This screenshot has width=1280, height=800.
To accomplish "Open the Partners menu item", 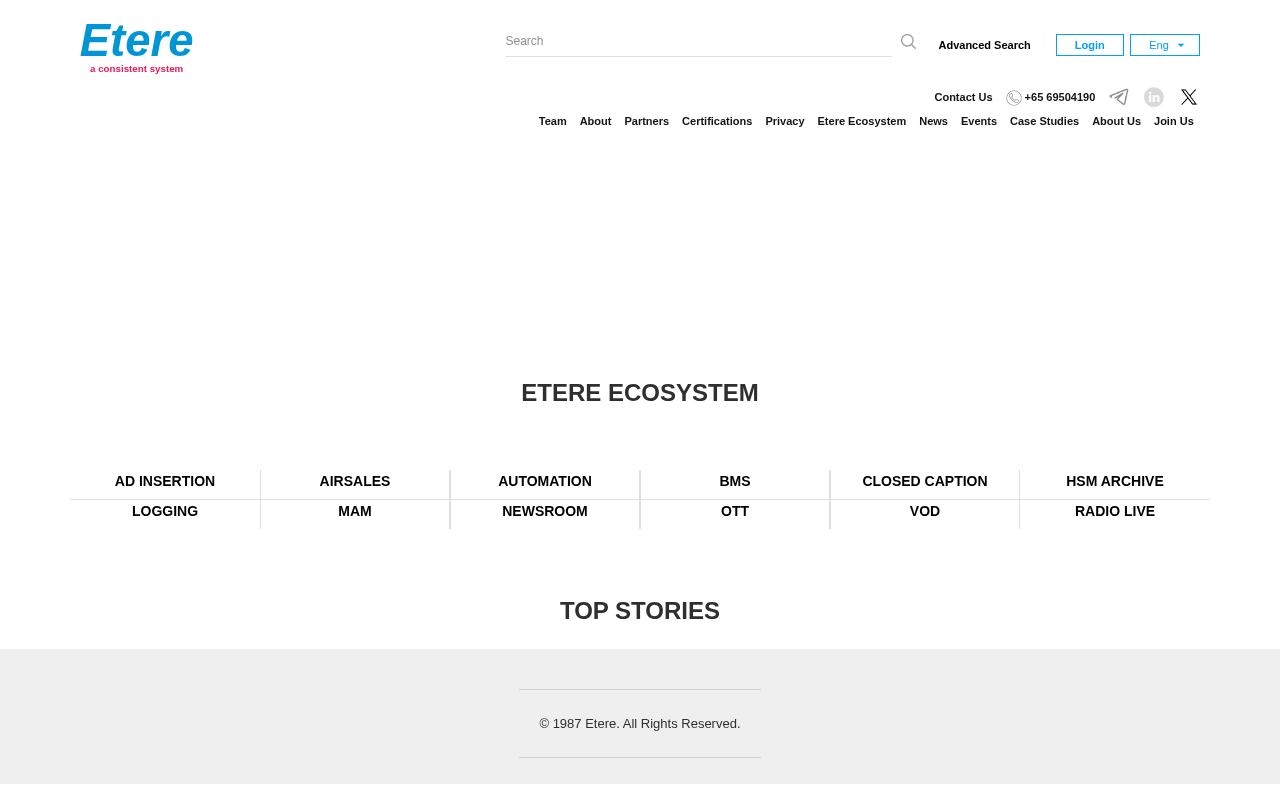I will (x=647, y=121).
